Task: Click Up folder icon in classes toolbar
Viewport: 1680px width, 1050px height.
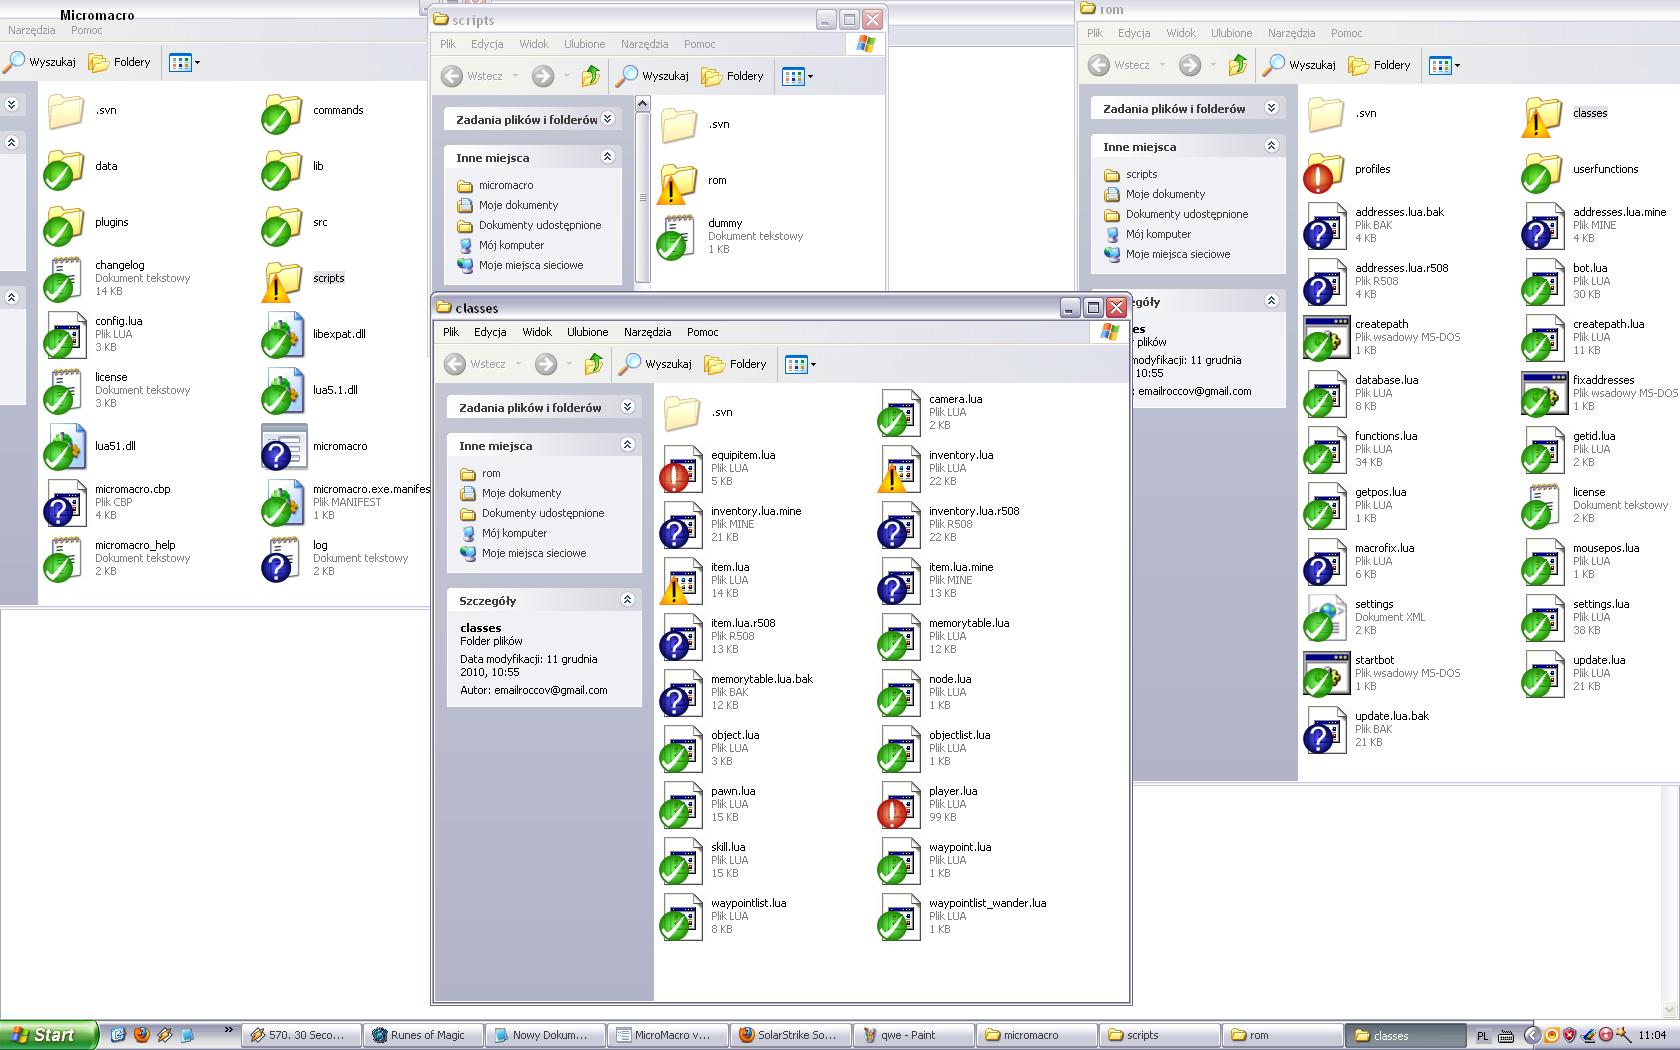Action: click(594, 364)
